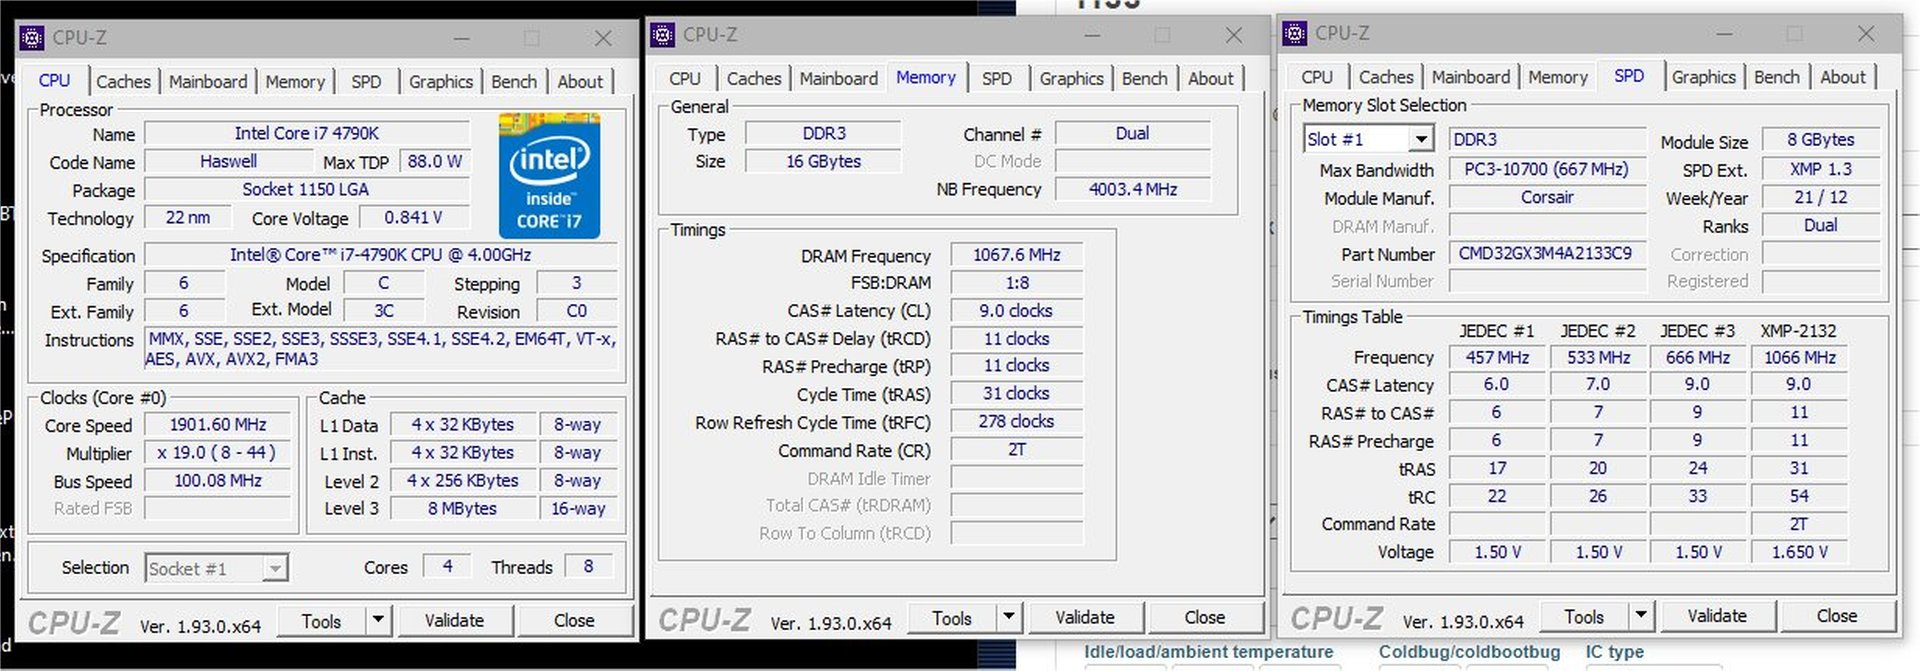Click CPU-Z app icon in middle Memory window title bar

tap(663, 35)
